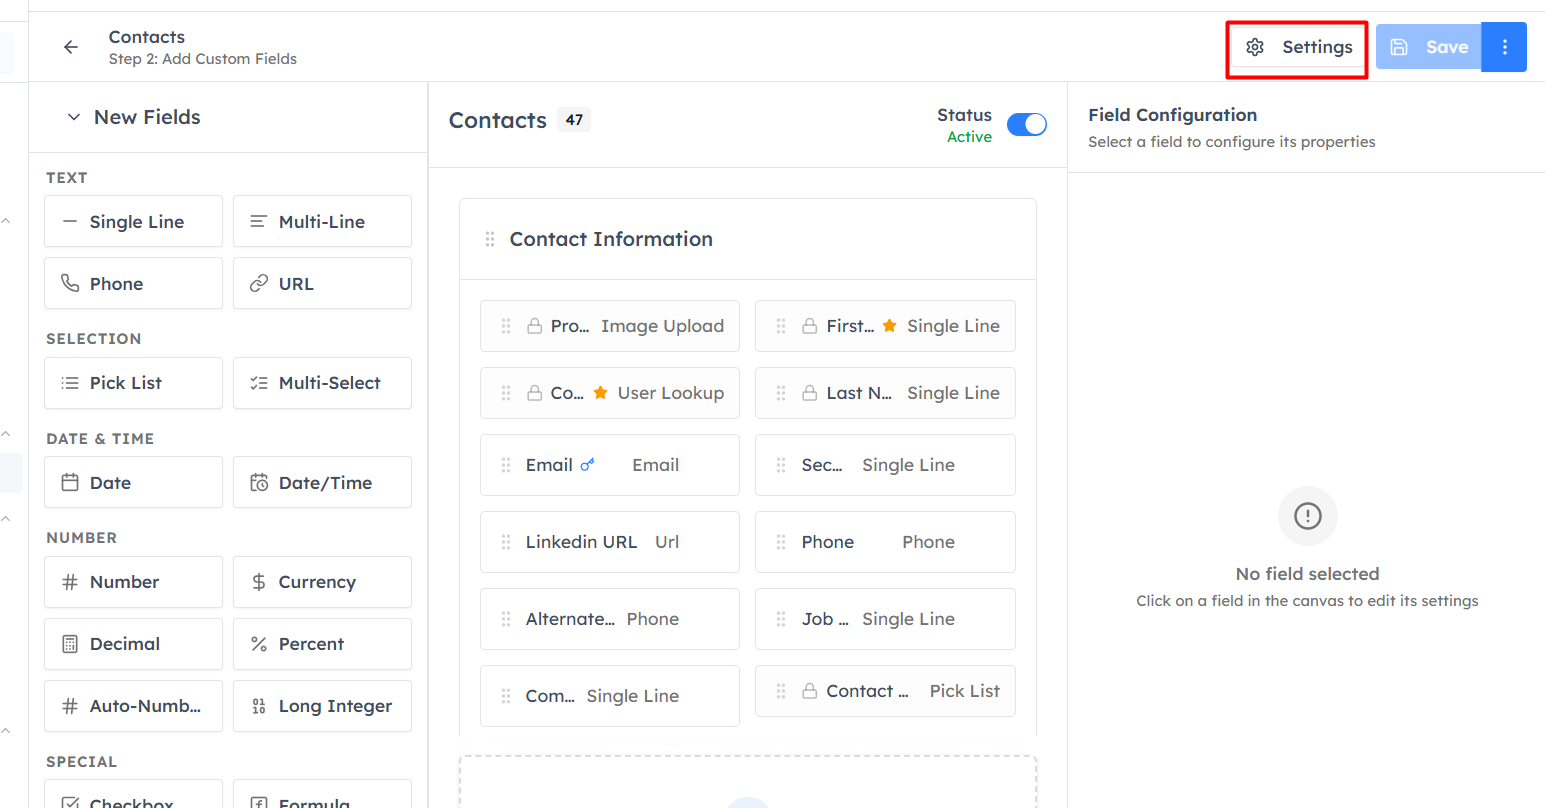Select the Alternate Phone field
Screen dimensions: 1545x808
610,619
